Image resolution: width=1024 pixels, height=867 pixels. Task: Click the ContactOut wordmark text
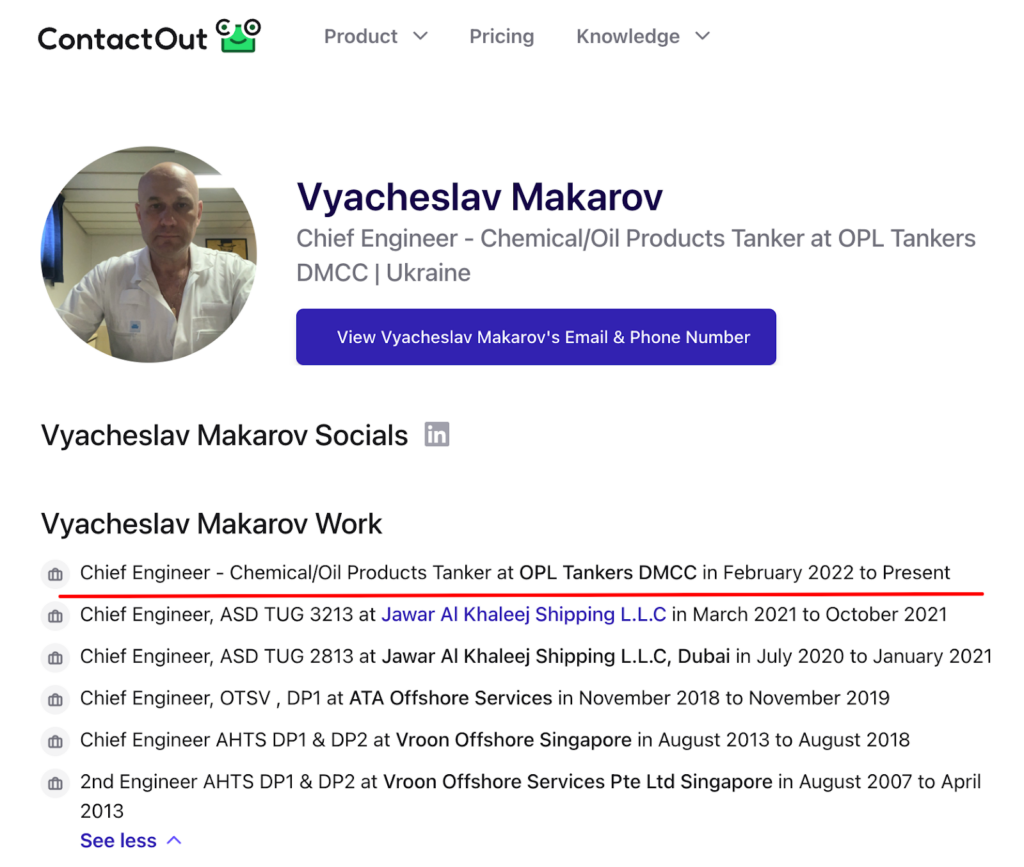tap(122, 38)
